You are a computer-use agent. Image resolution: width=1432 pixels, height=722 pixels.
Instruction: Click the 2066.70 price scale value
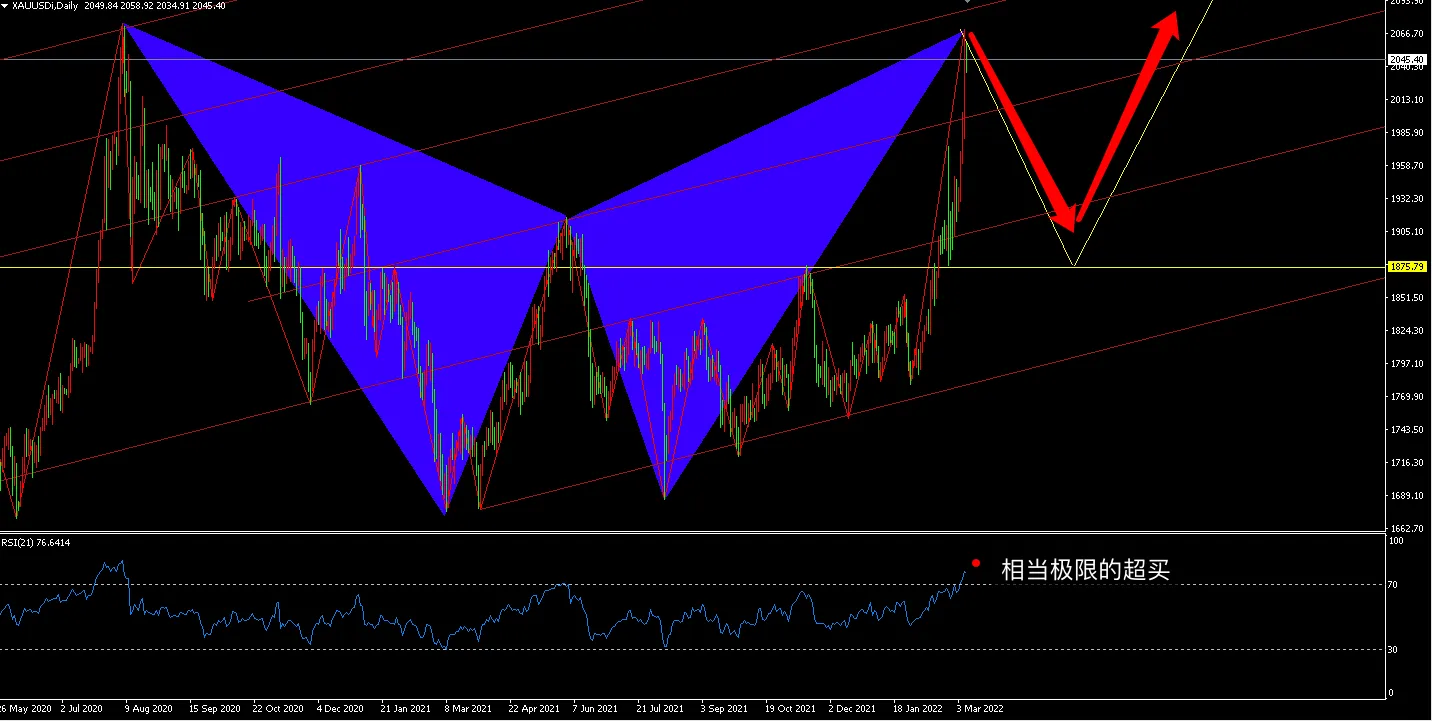point(1406,34)
